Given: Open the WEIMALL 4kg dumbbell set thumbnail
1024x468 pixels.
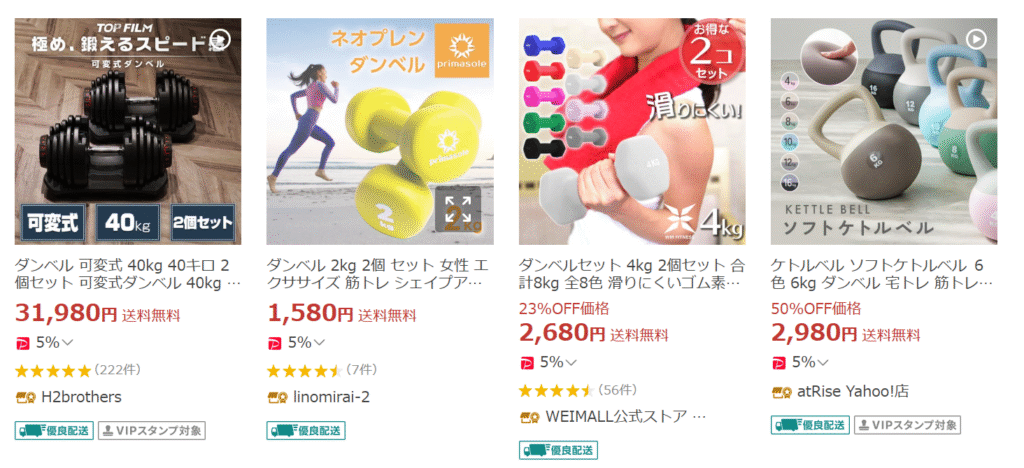Looking at the screenshot, I should tap(632, 131).
